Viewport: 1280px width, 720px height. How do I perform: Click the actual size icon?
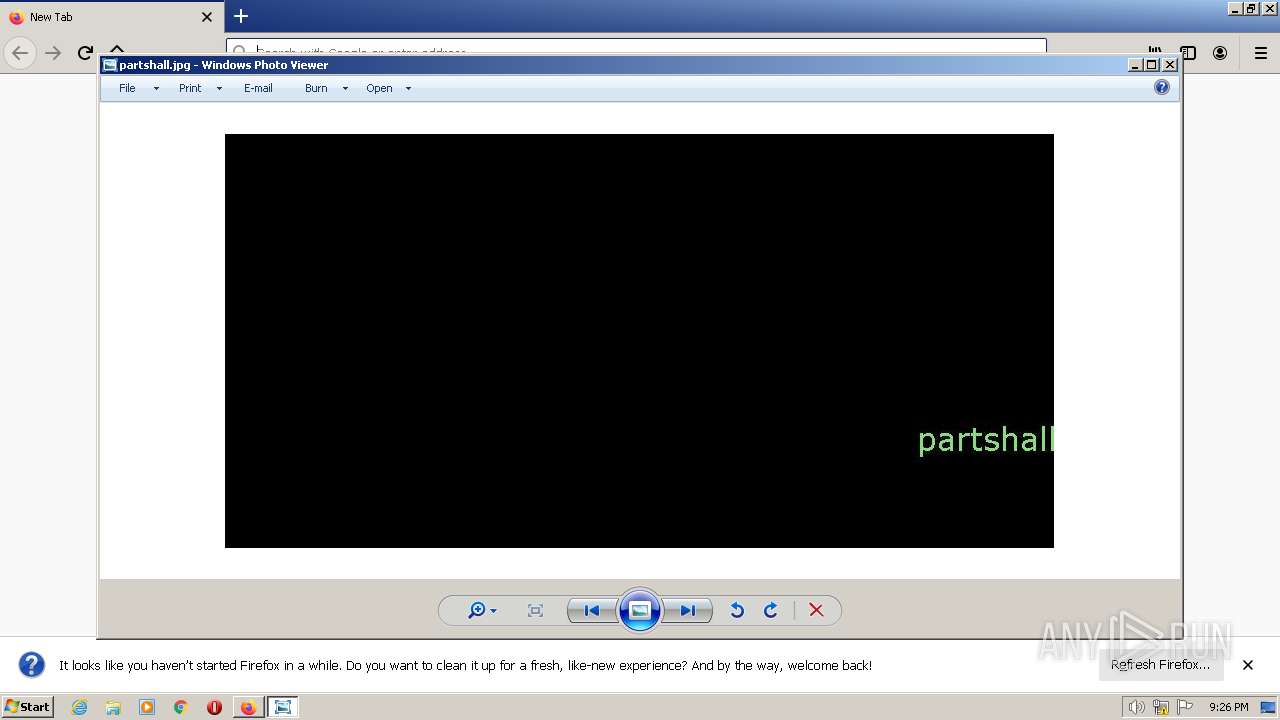point(535,610)
